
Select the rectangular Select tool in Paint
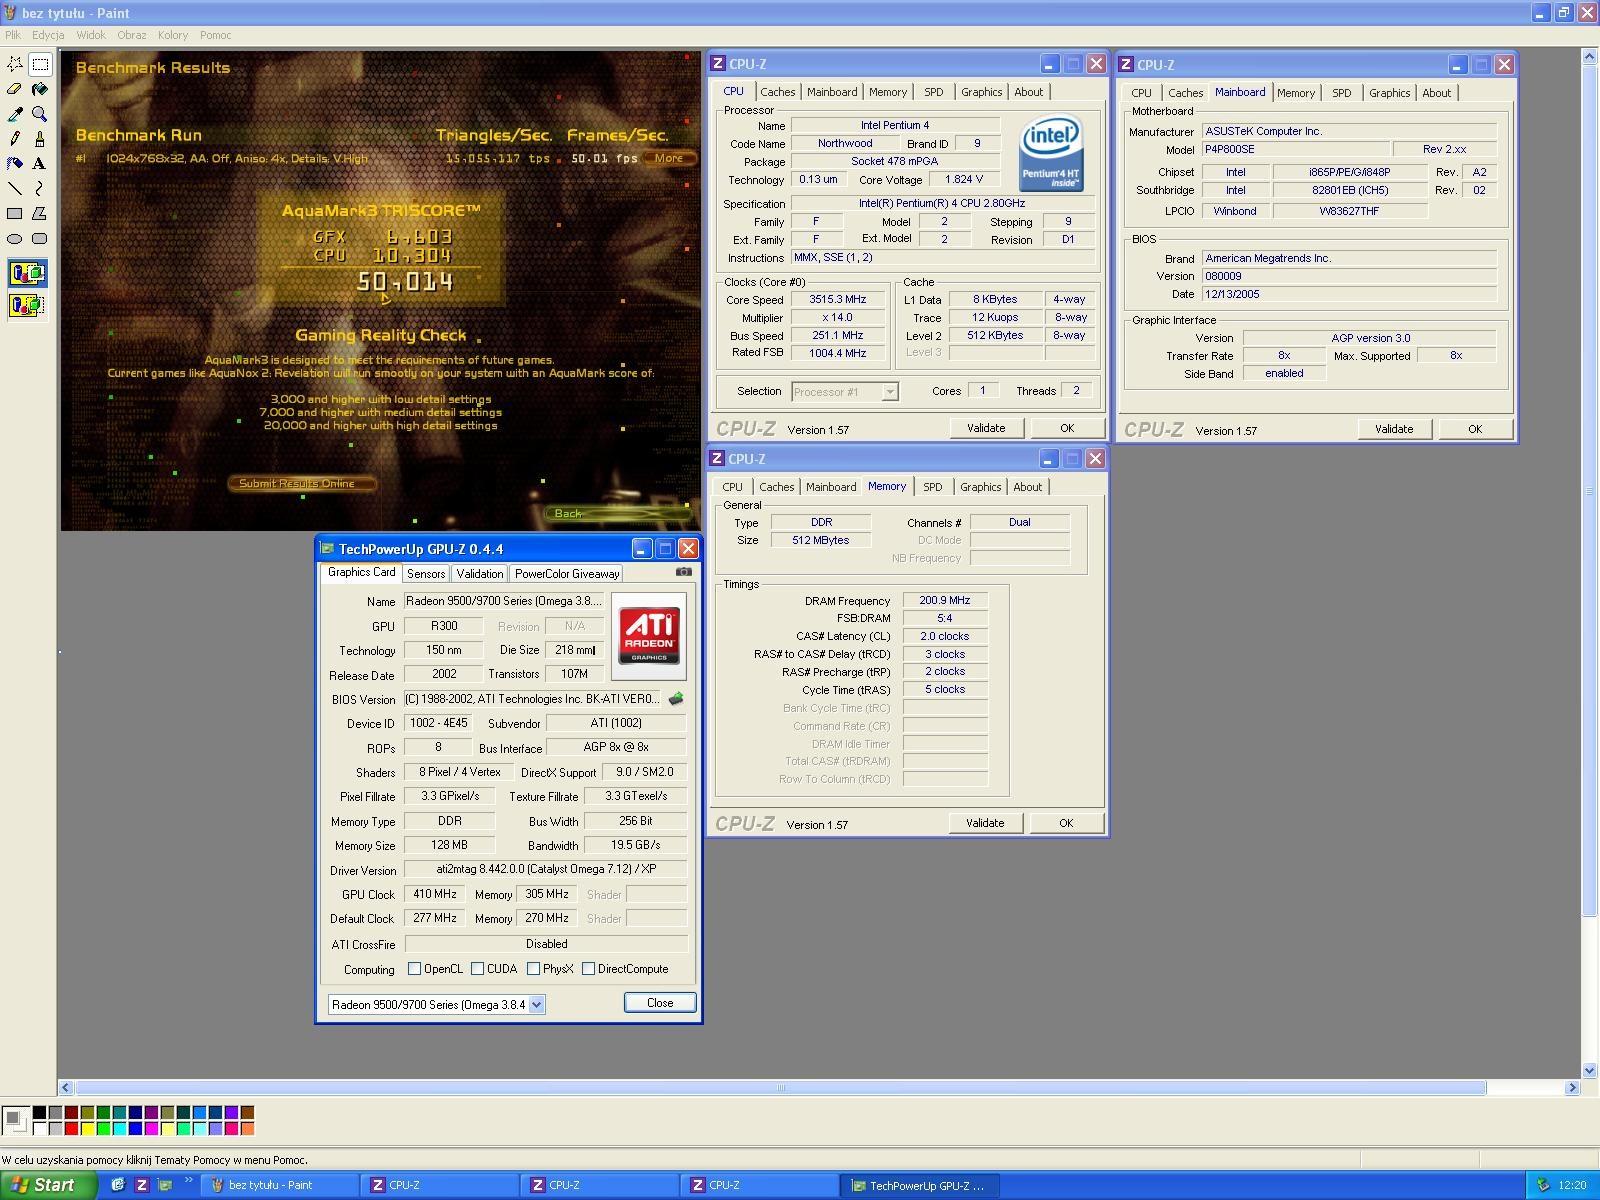(x=40, y=64)
